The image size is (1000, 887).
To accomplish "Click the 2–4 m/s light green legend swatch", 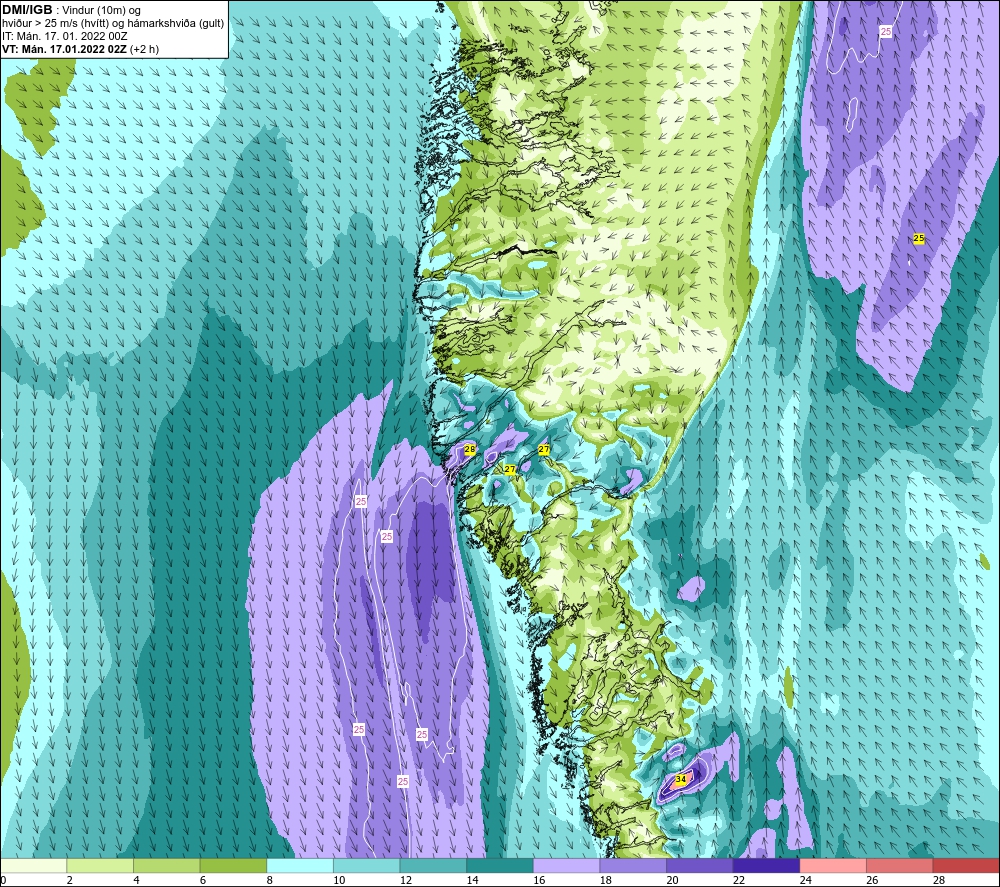I will pyautogui.click(x=100, y=865).
